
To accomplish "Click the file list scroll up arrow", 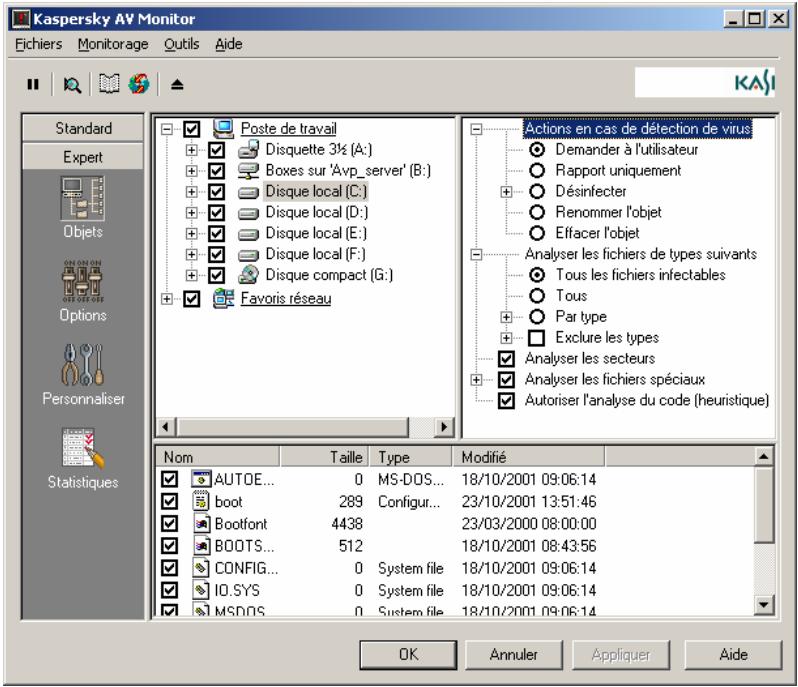I will 764,457.
